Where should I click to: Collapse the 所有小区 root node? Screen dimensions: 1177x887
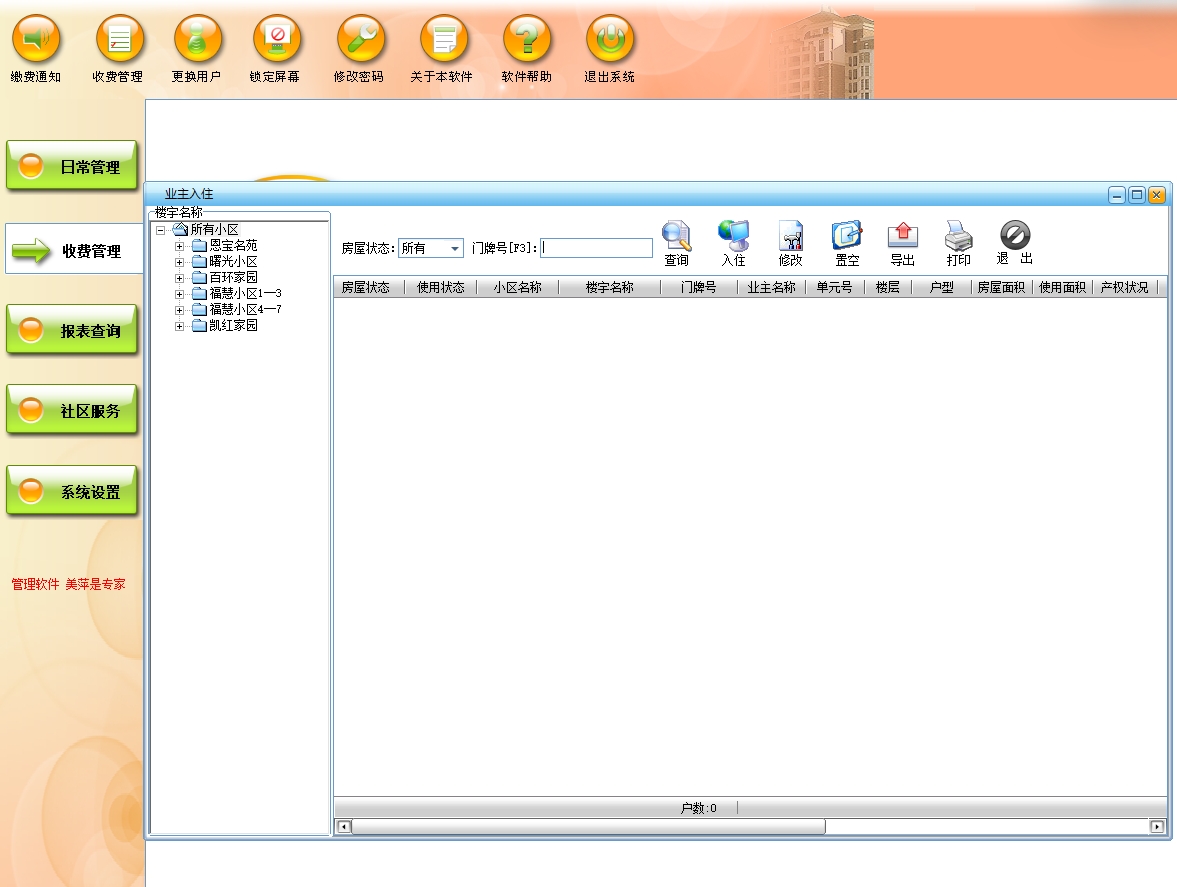coord(160,230)
